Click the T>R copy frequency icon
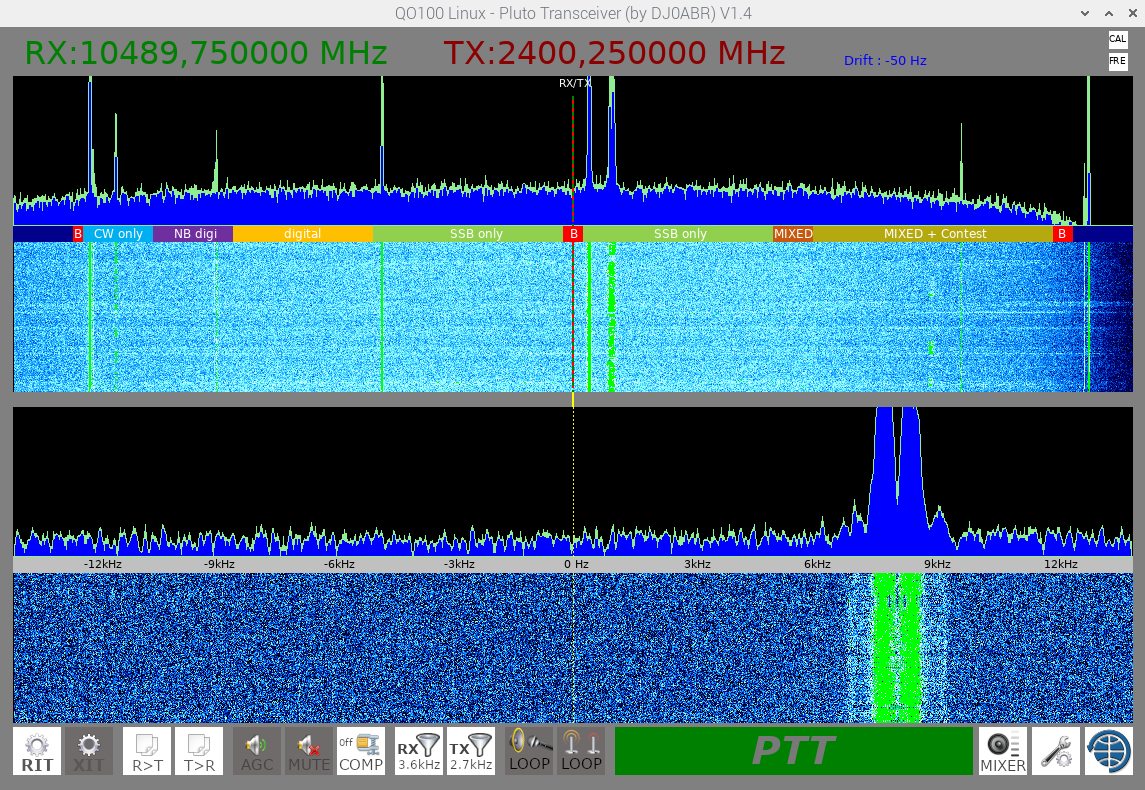The image size is (1145, 790). (199, 751)
